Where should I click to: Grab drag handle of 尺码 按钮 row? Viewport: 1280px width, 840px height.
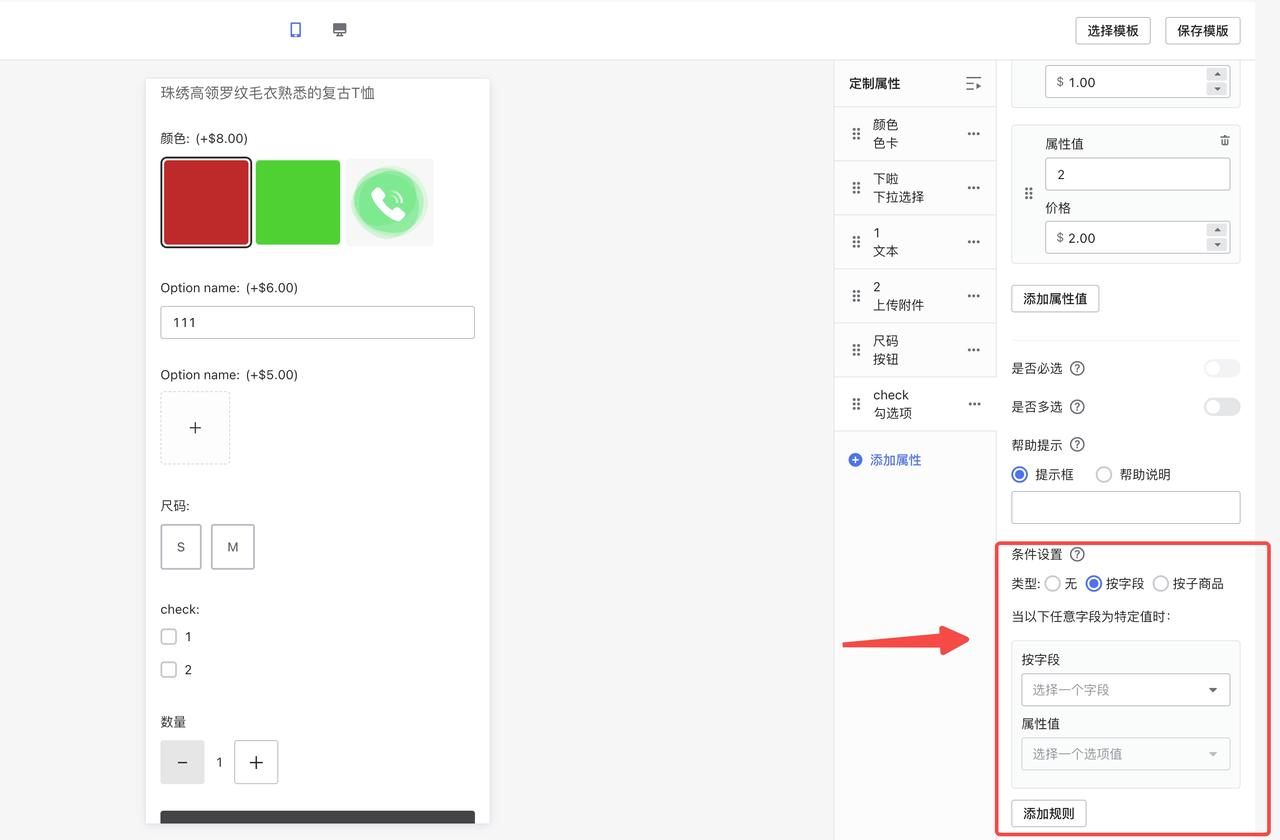(856, 350)
